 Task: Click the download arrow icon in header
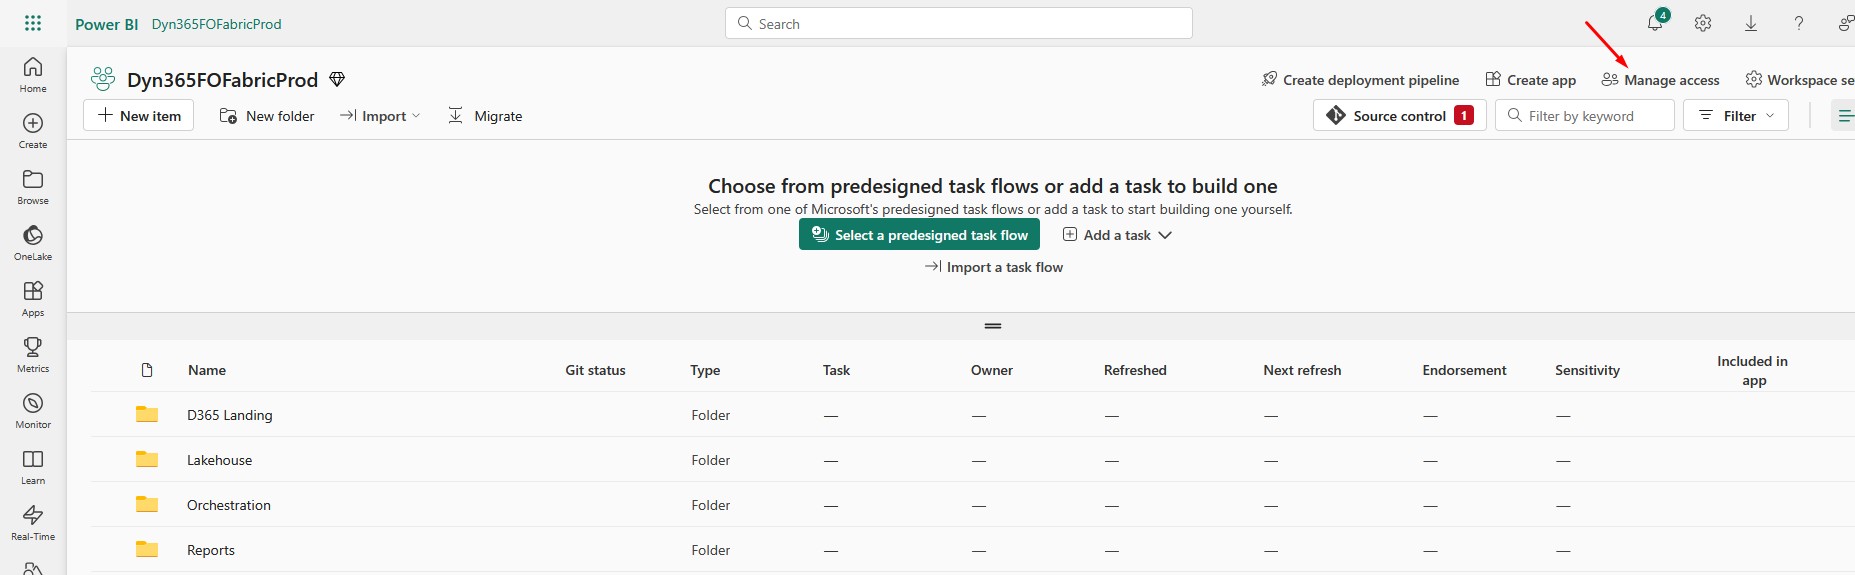1751,23
